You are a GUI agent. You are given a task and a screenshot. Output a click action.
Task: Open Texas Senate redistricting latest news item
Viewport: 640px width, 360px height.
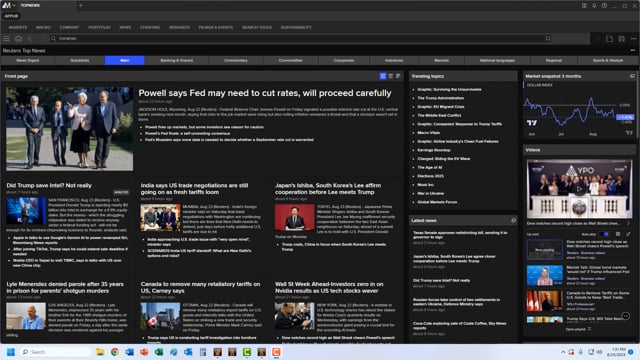pyautogui.click(x=460, y=235)
